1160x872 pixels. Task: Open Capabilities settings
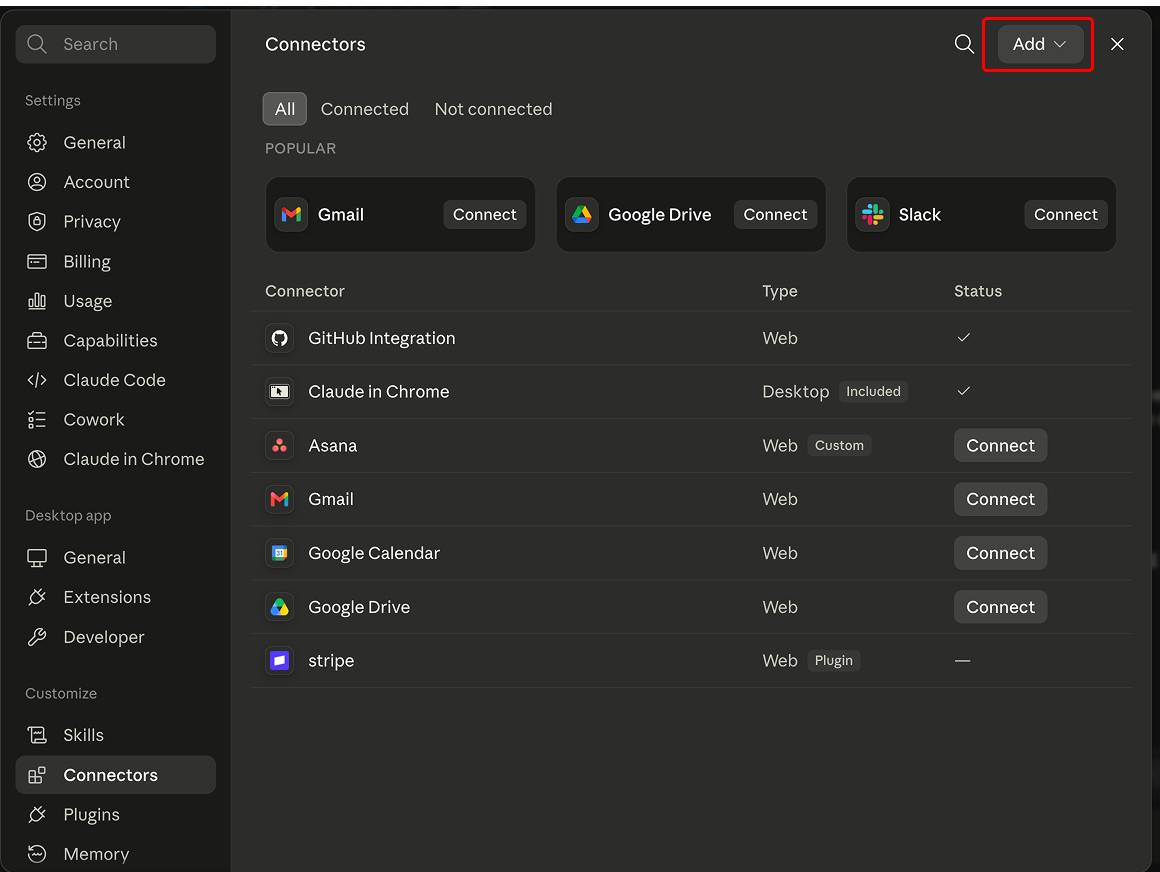[x=115, y=340]
